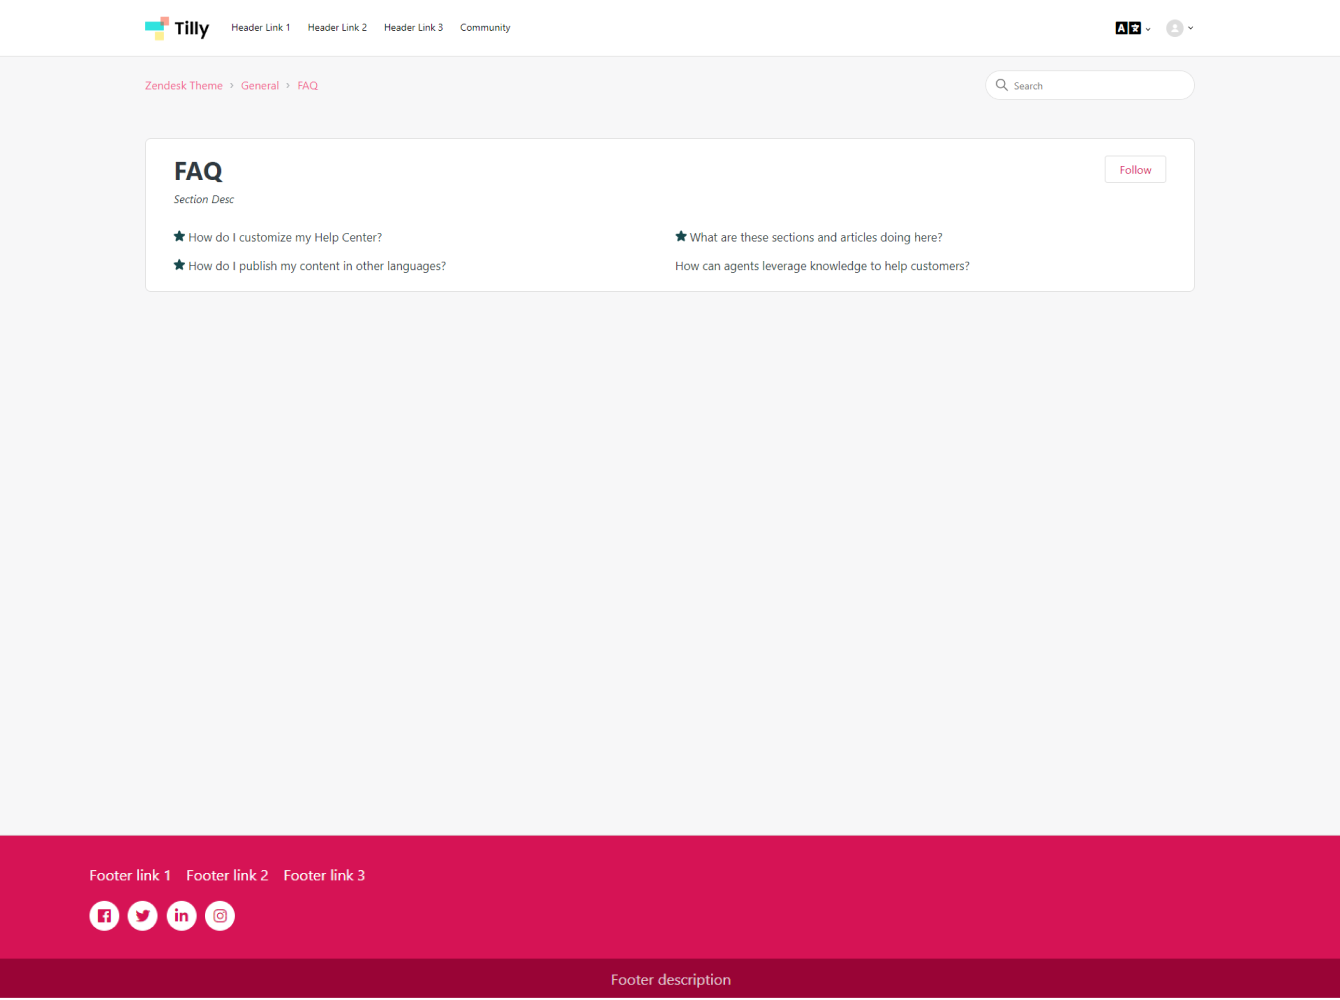Open the Community page
The height and width of the screenshot is (1000, 1340).
[485, 28]
